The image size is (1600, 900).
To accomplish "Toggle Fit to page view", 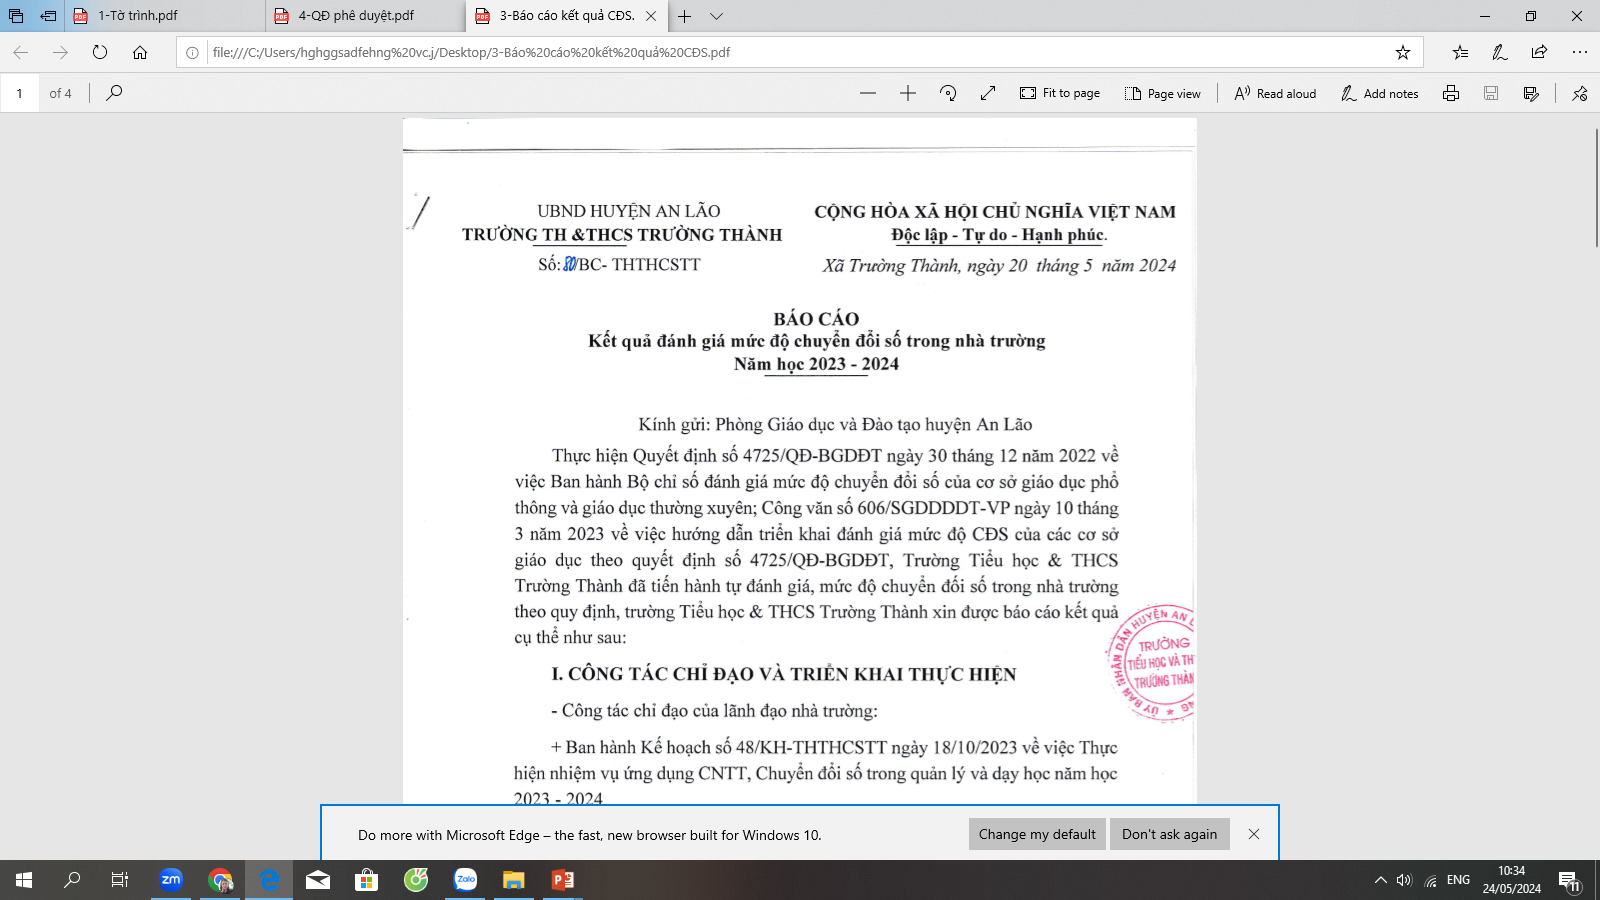I will pos(1060,93).
